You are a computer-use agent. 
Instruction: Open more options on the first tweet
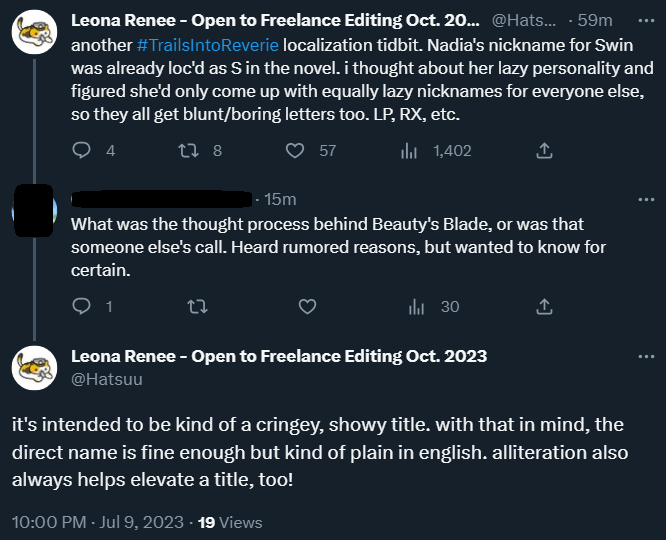(x=646, y=20)
